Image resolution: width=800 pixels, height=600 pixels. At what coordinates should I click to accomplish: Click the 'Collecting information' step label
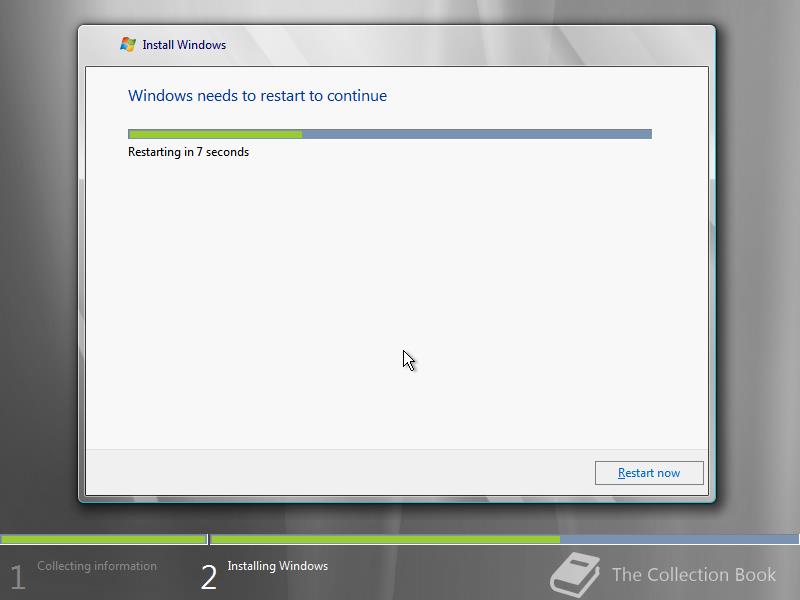tap(97, 566)
